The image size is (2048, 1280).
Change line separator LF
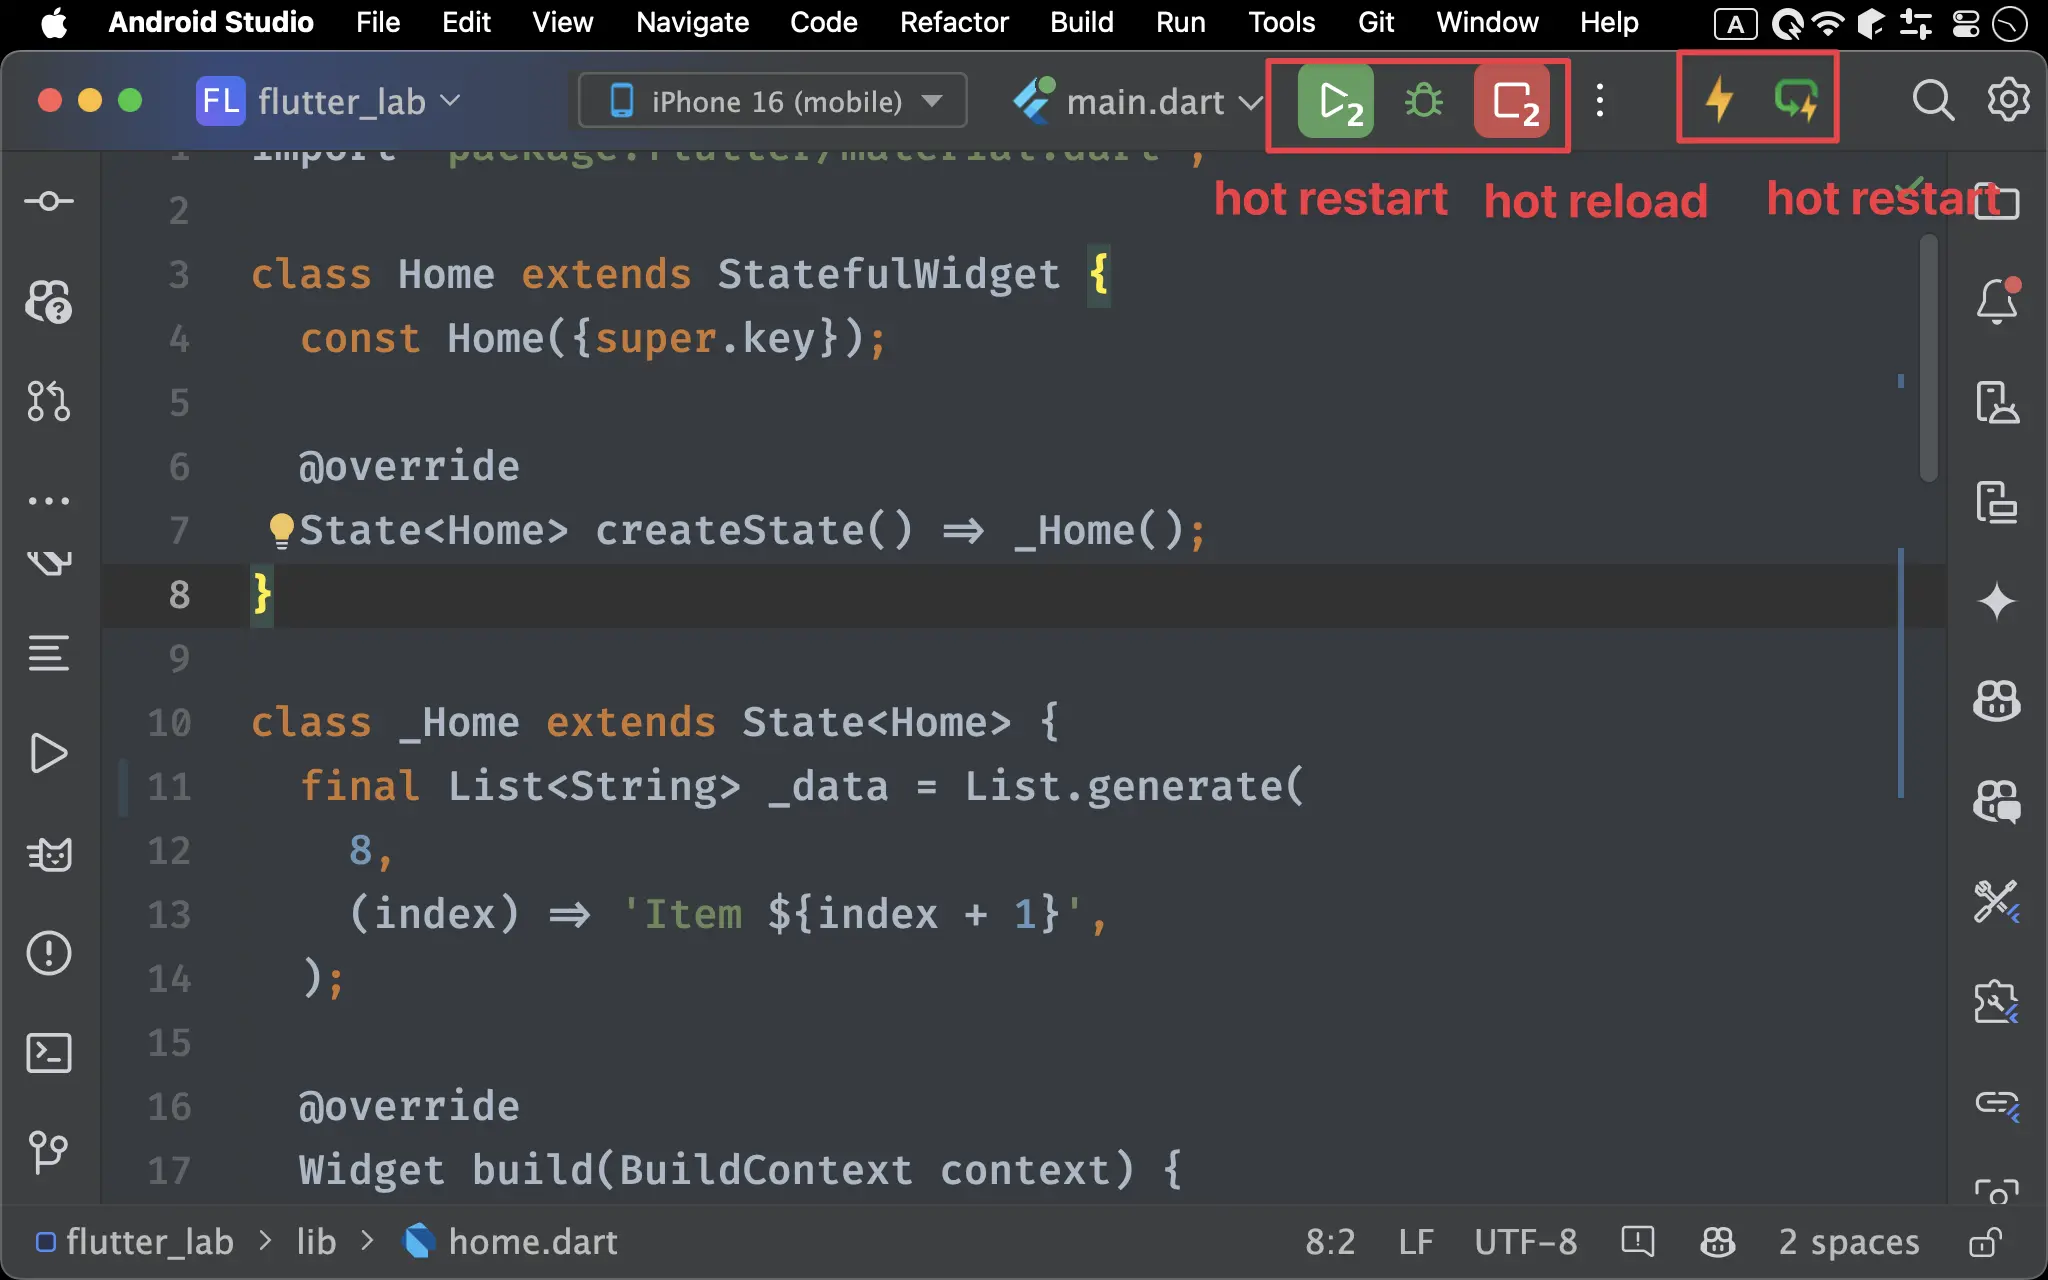1415,1241
